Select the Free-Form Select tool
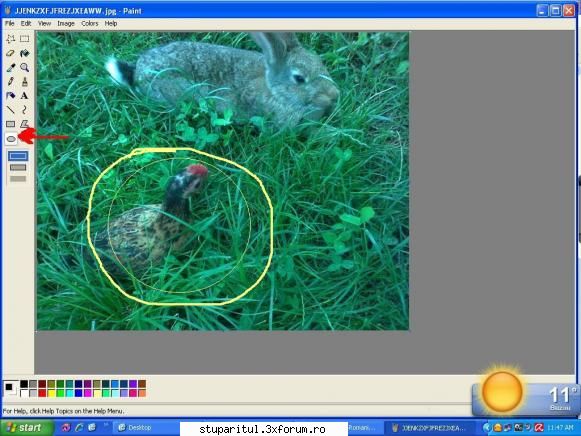The height and width of the screenshot is (436, 581). pyautogui.click(x=10, y=39)
